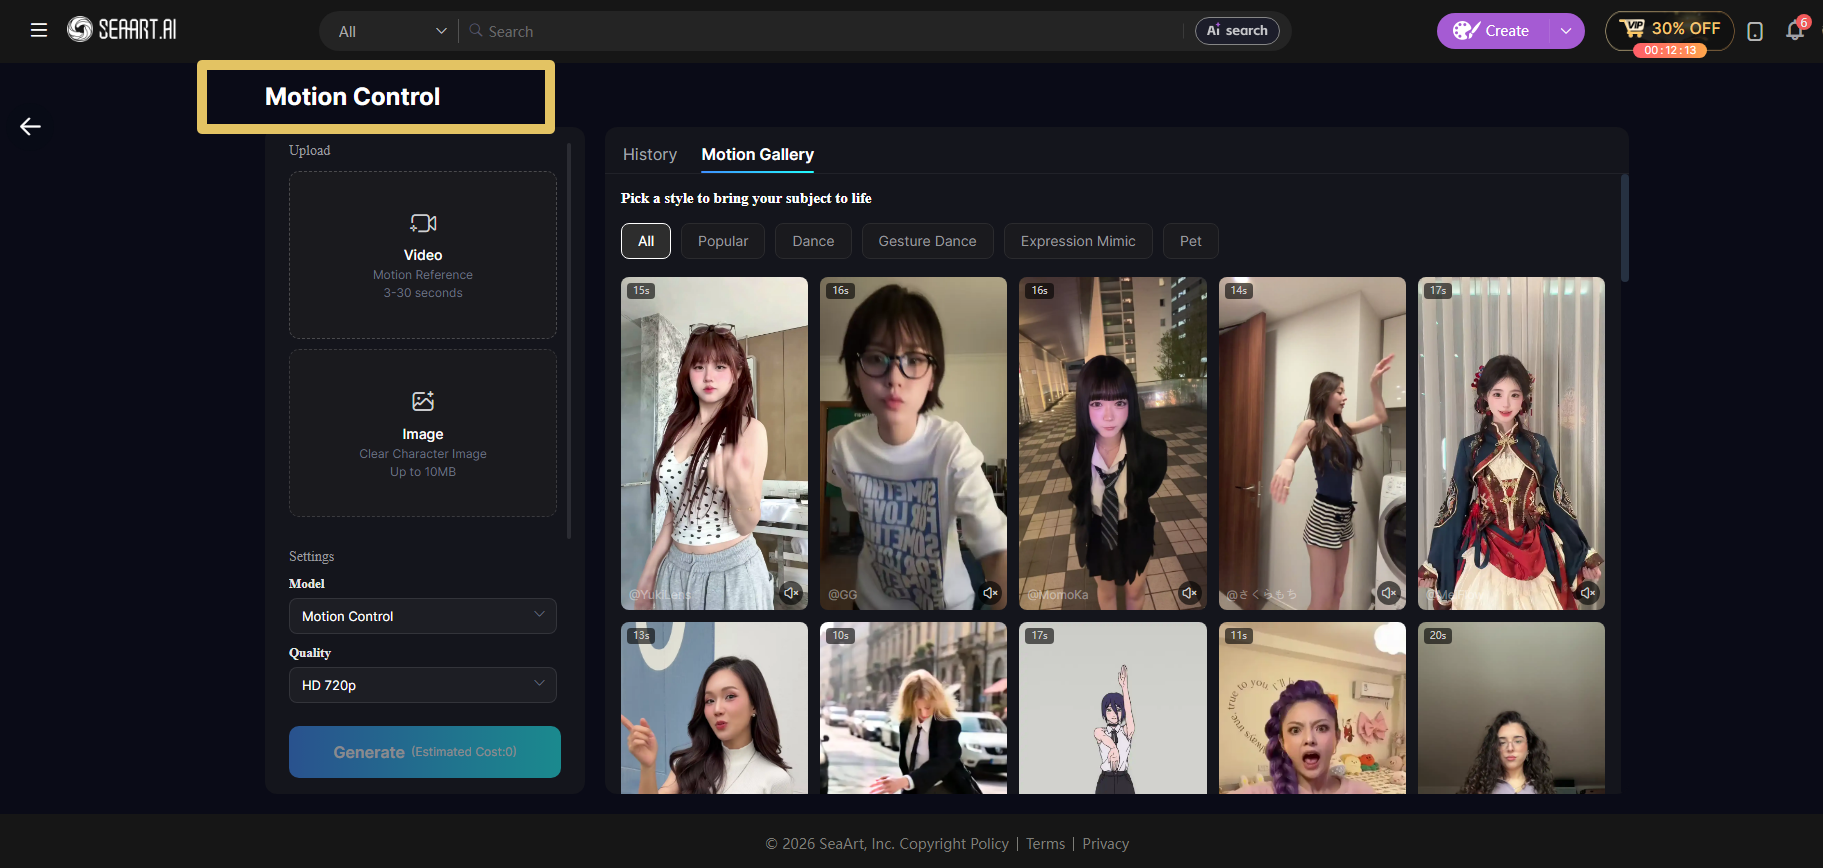Open the mobile app download icon
The image size is (1823, 868).
click(x=1755, y=31)
